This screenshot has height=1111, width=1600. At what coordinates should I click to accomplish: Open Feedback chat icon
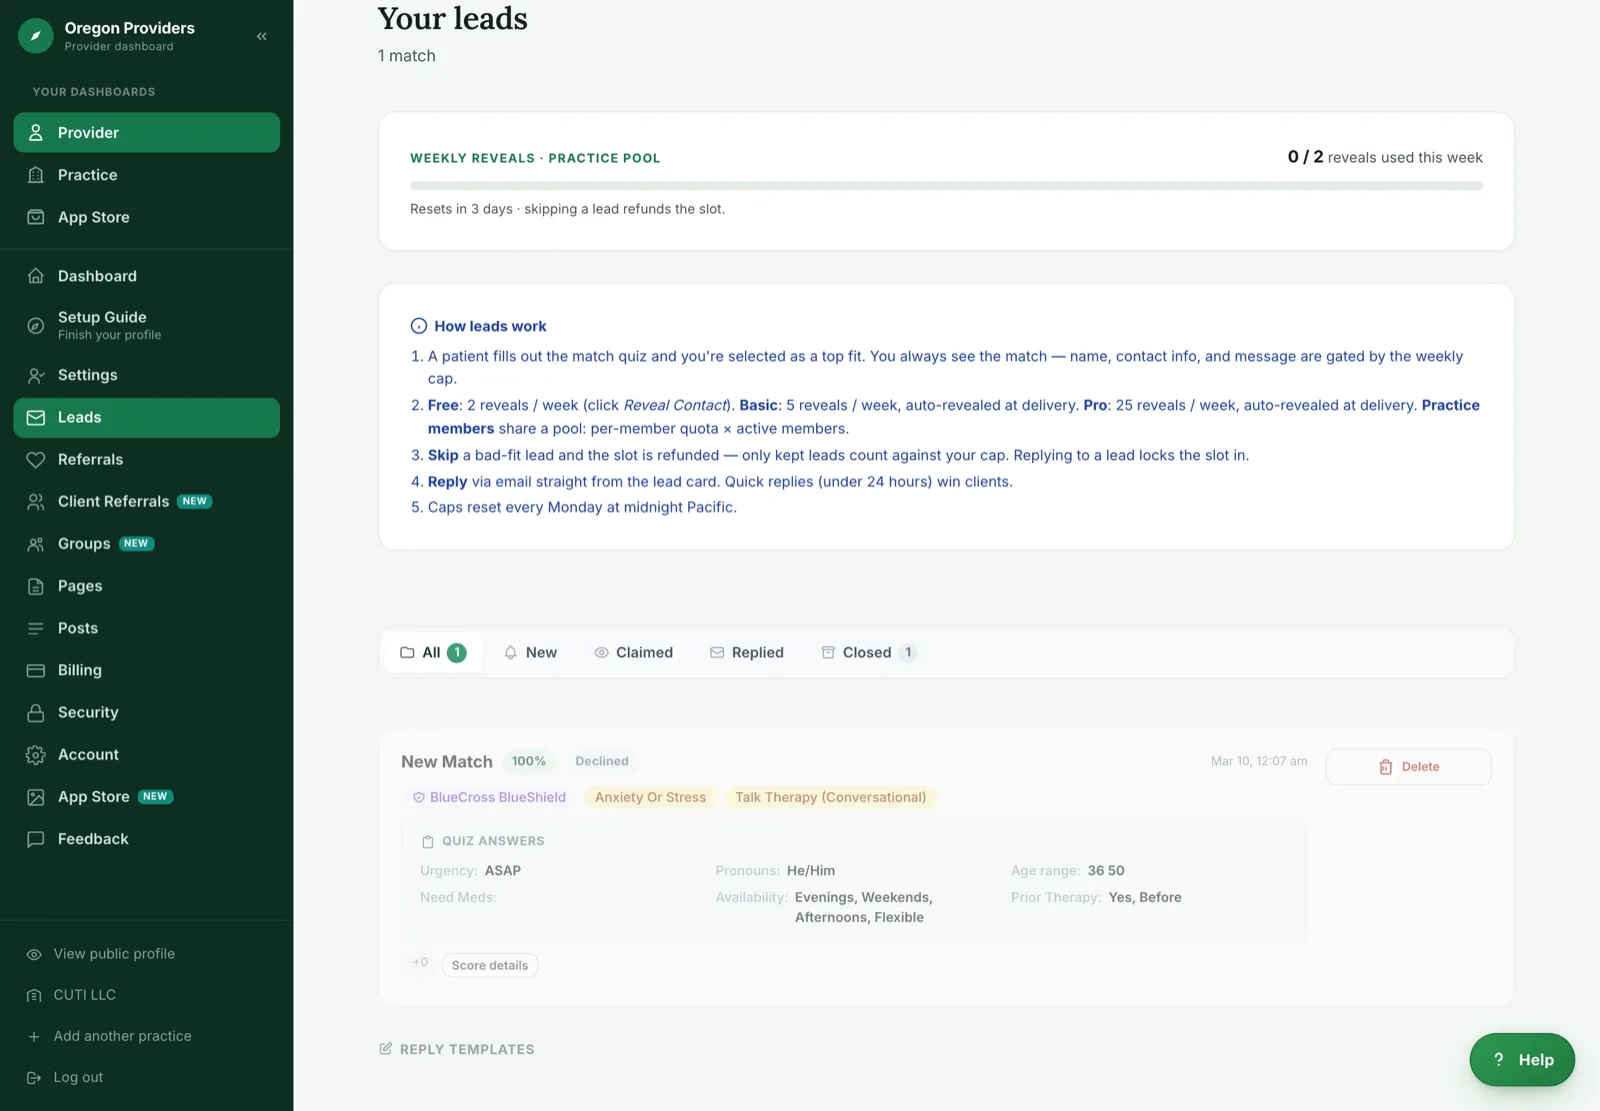pos(36,839)
